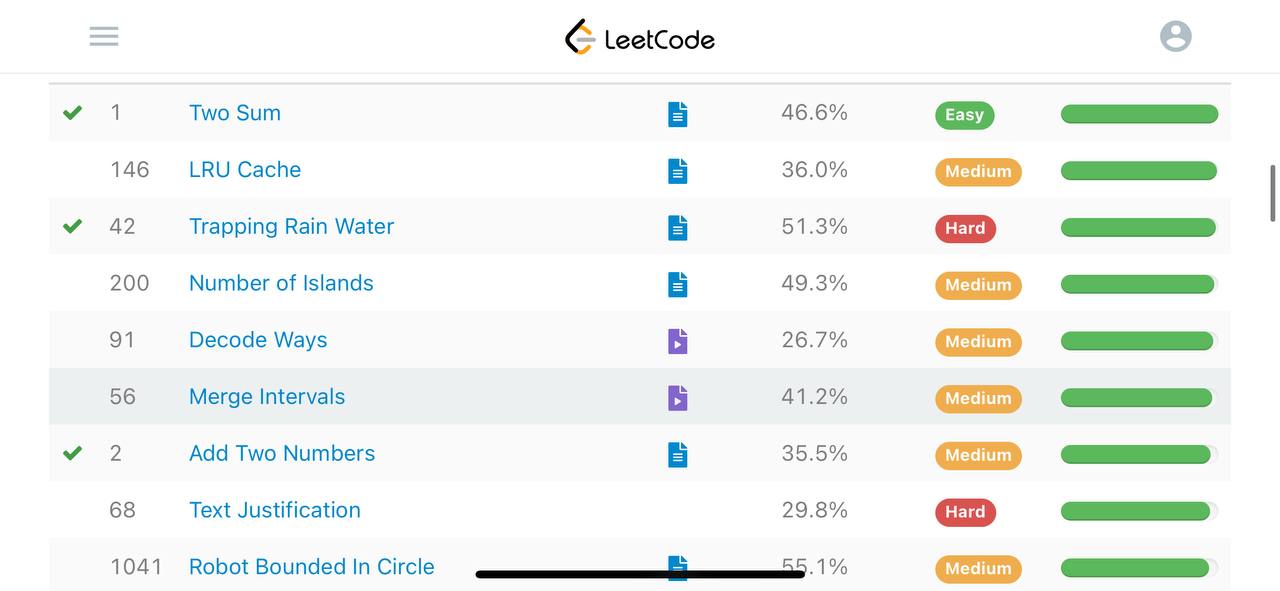1280x591 pixels.
Task: Click the Hard badge on Trapping Rain Water
Action: (965, 228)
